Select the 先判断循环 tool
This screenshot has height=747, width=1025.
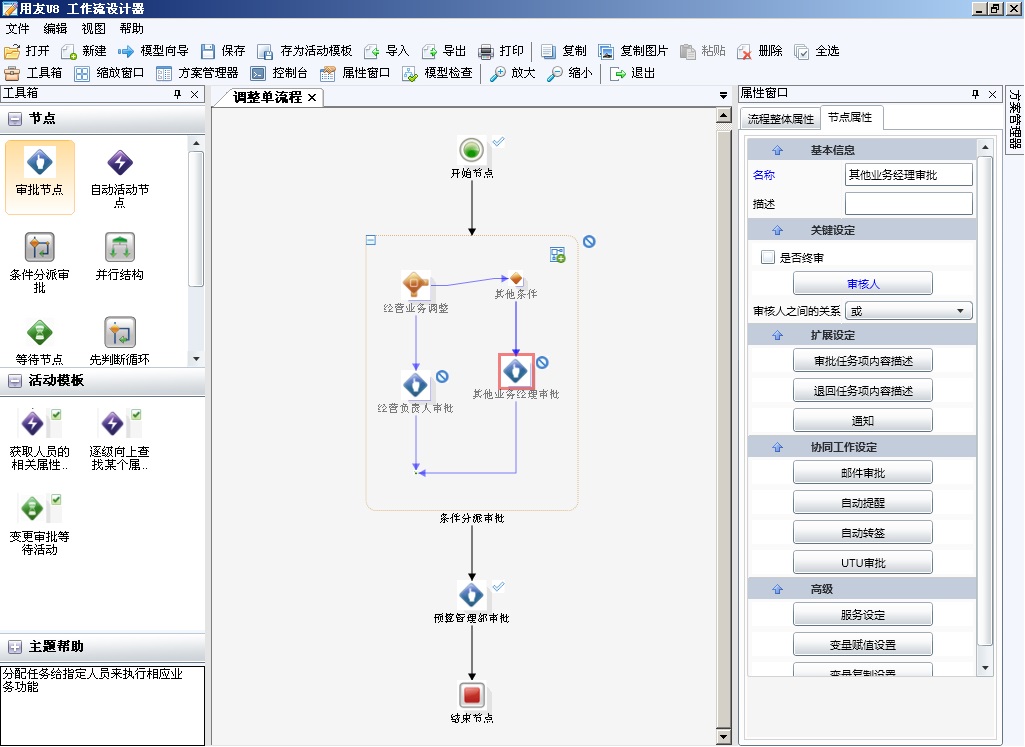[120, 341]
